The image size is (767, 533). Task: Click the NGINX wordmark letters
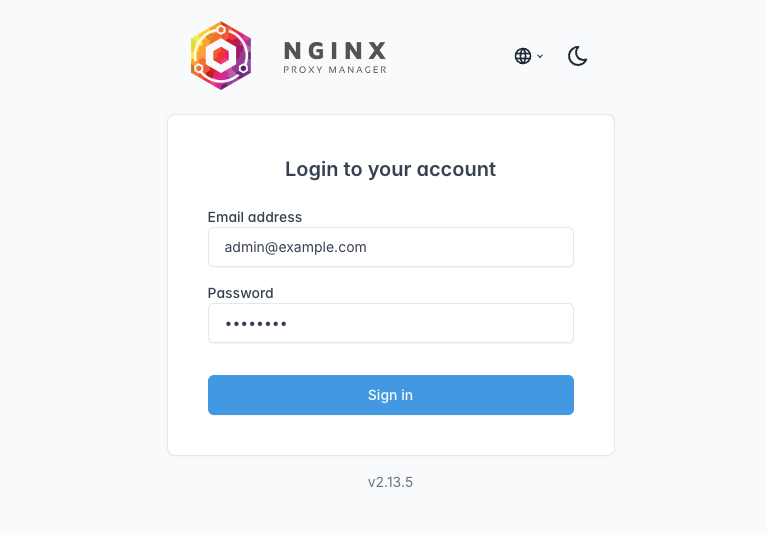pyautogui.click(x=335, y=51)
